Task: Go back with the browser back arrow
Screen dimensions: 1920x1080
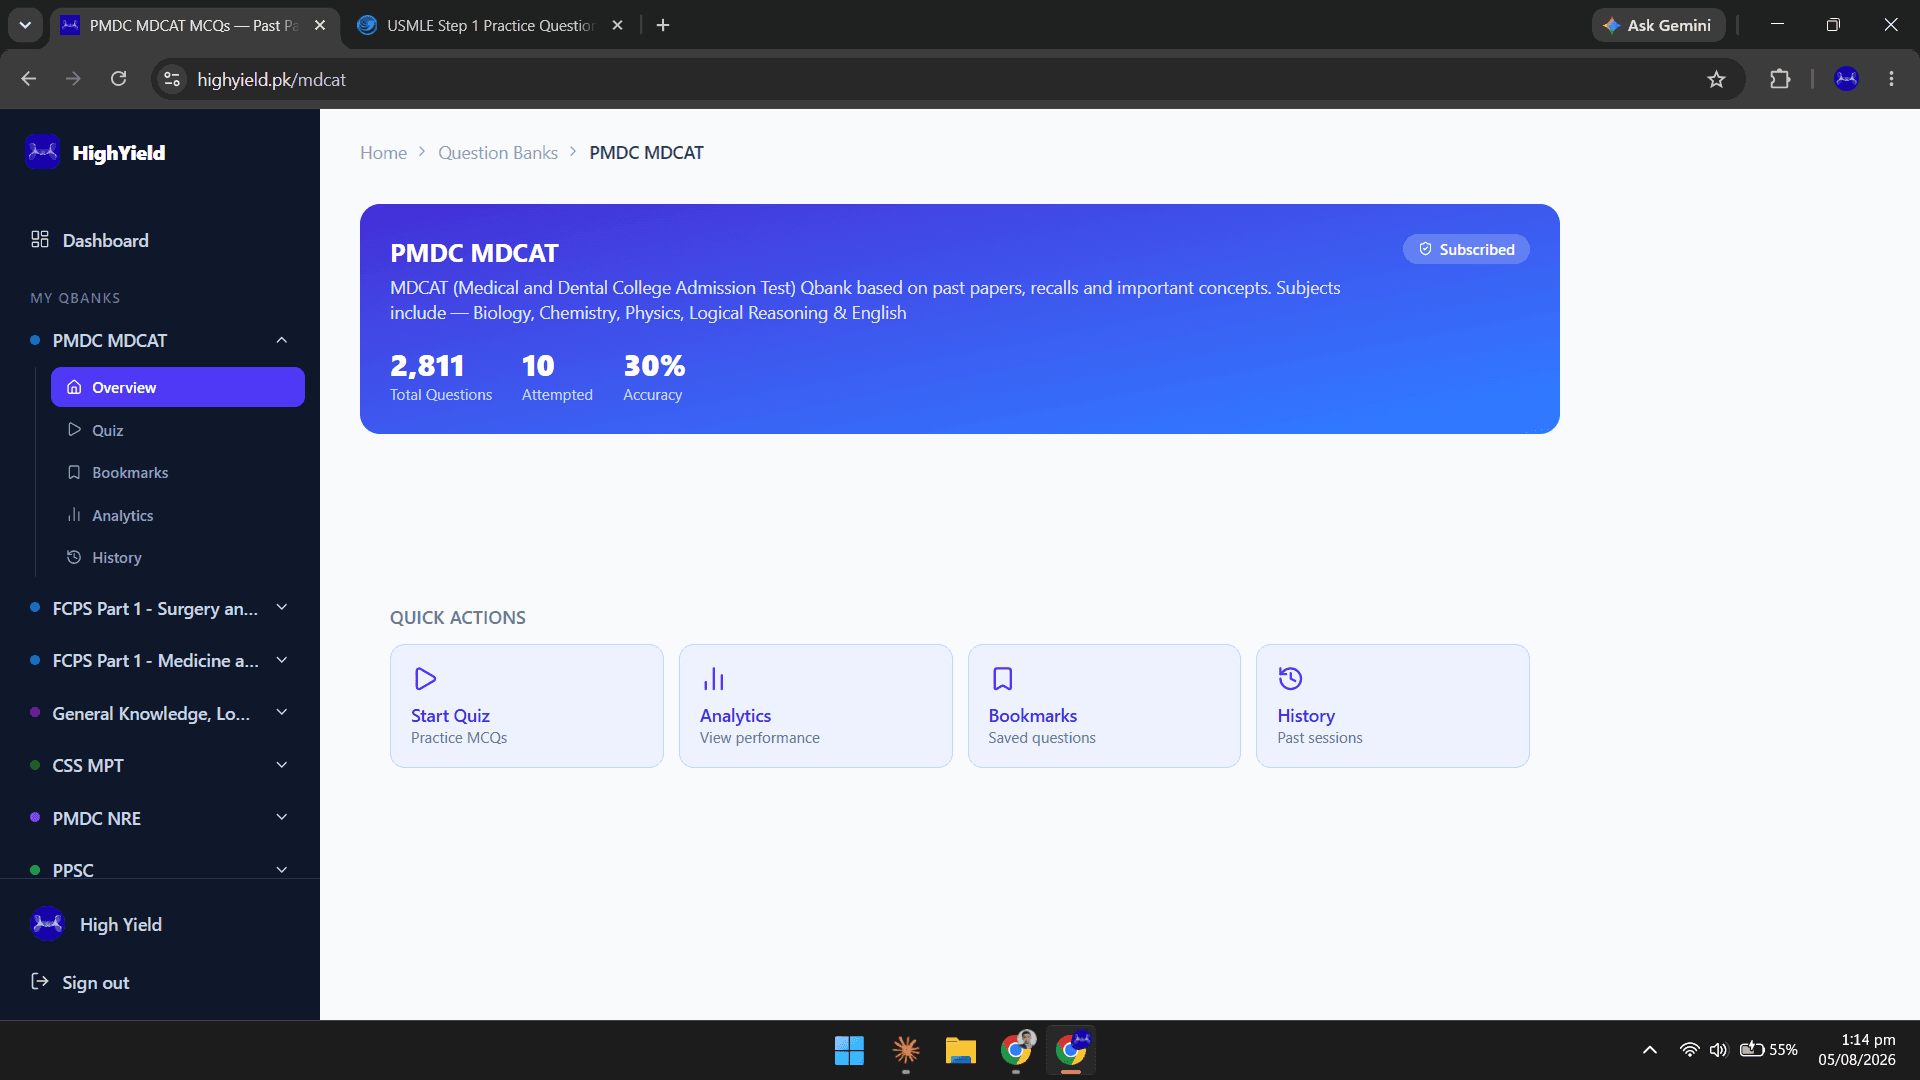Action: click(28, 79)
